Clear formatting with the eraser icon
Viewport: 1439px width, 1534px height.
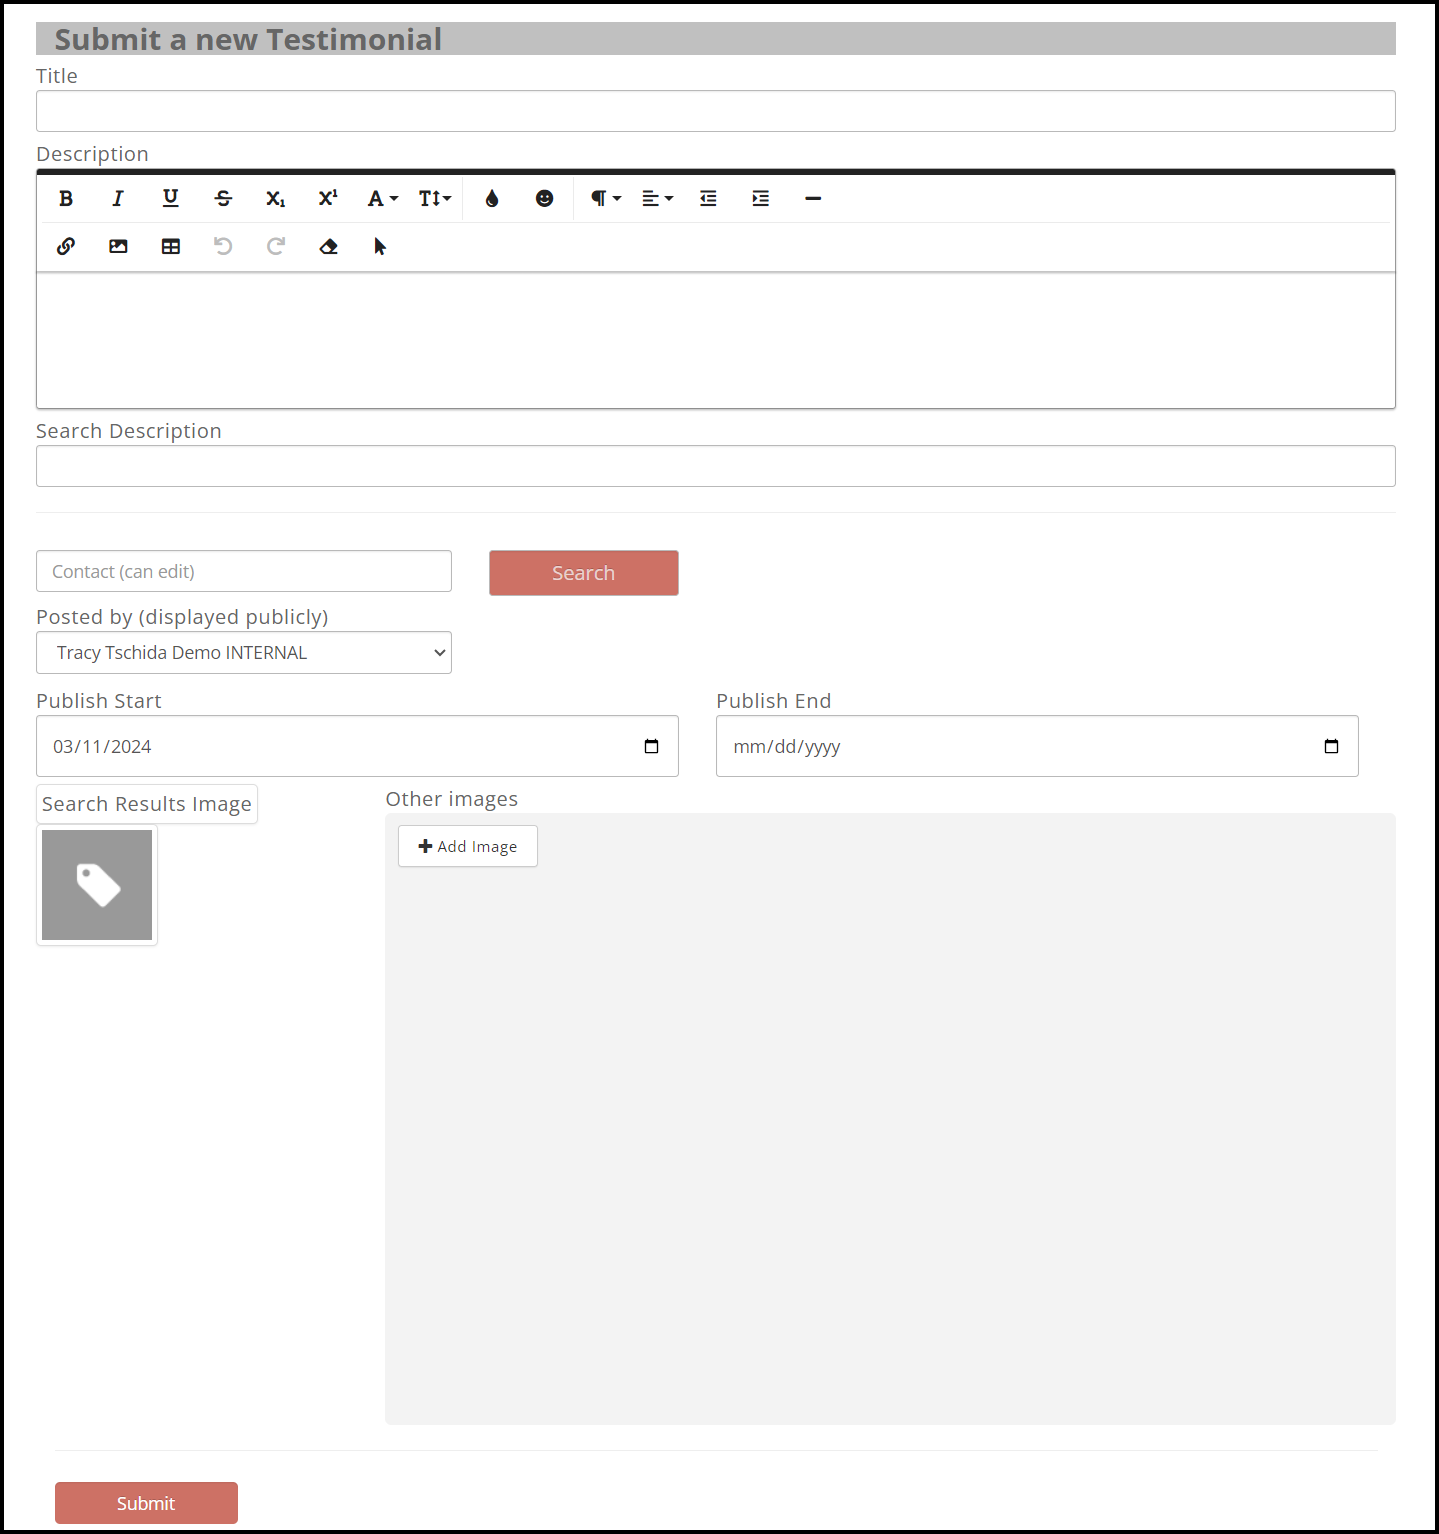click(x=328, y=246)
